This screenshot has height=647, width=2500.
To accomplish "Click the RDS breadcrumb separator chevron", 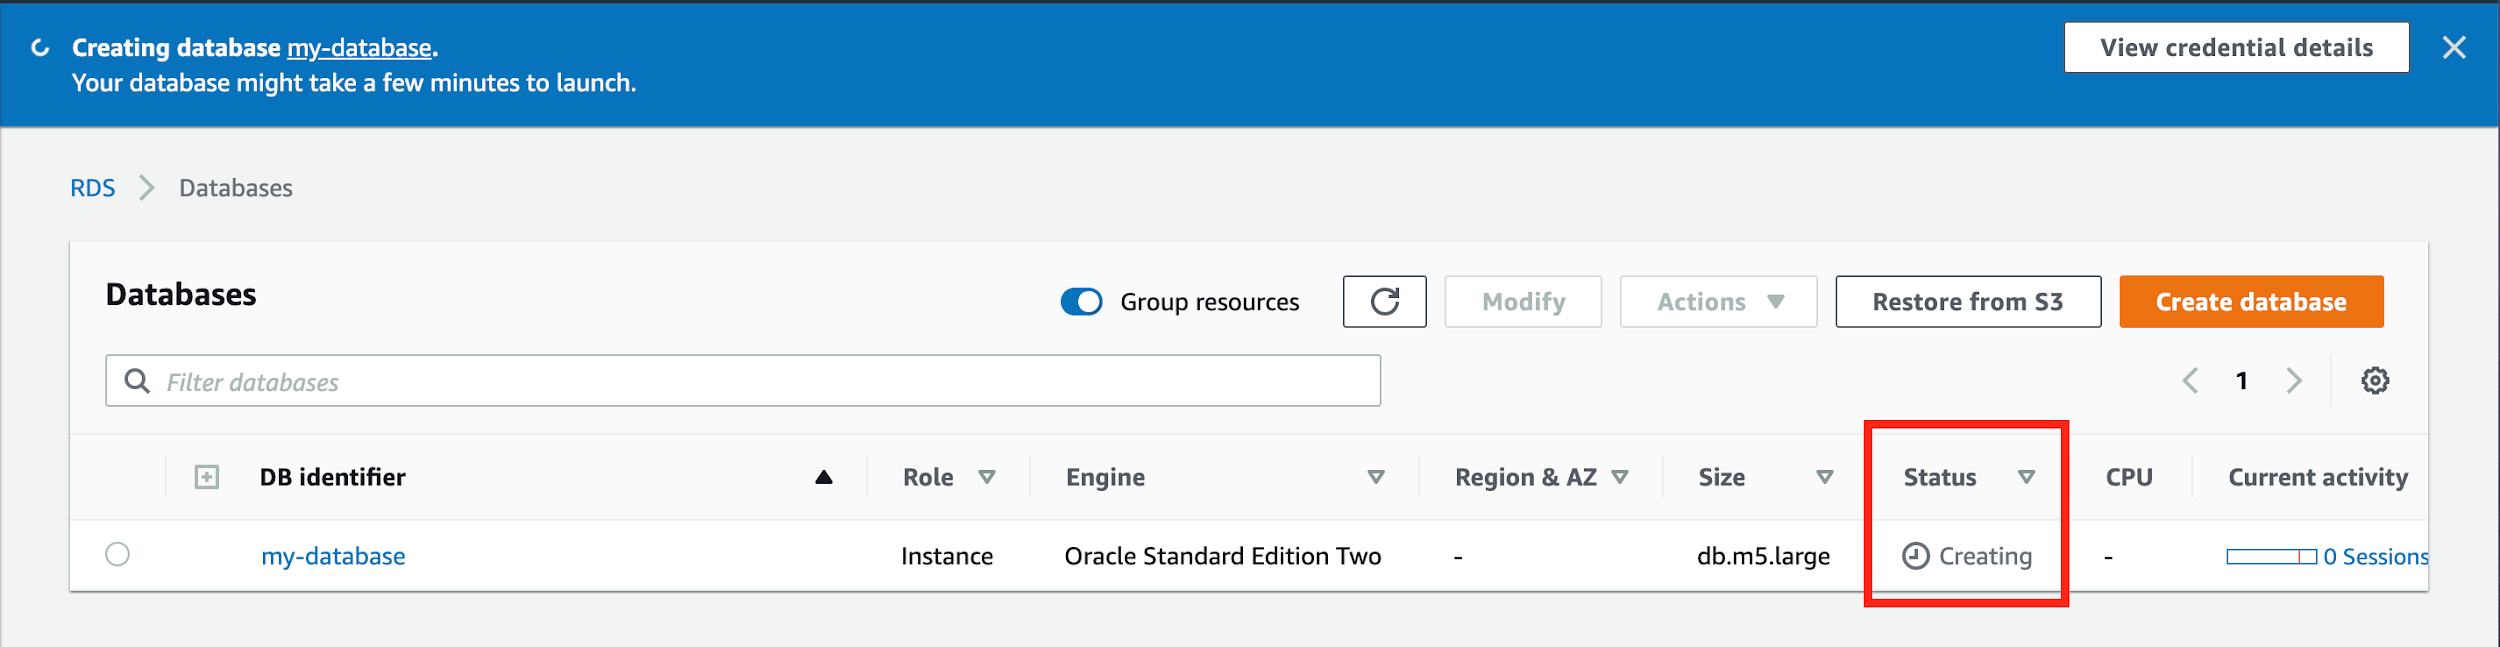I will pyautogui.click(x=147, y=188).
